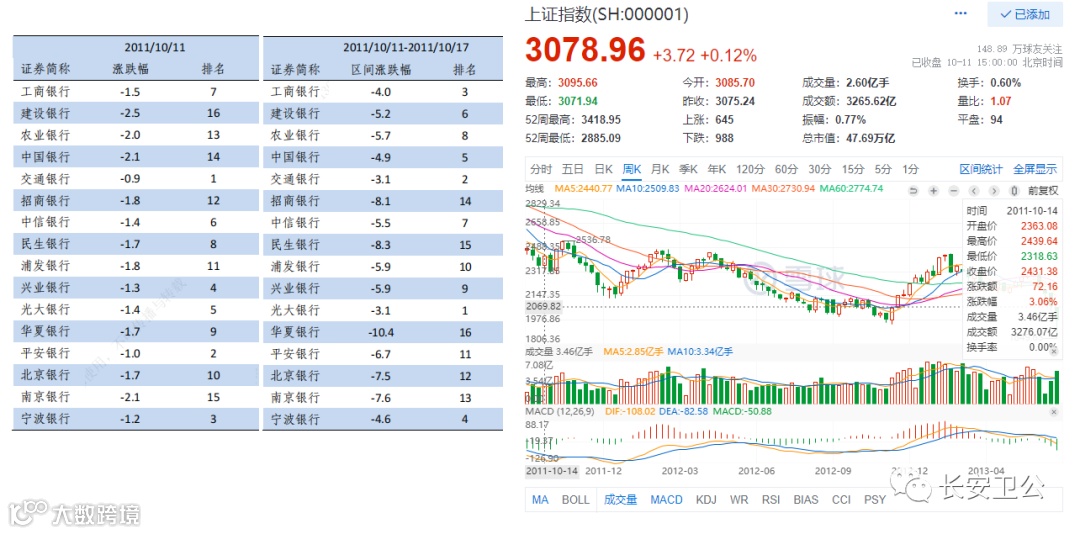Open 区间统计 range statistics
Image resolution: width=1080 pixels, height=534 pixels.
tap(981, 169)
